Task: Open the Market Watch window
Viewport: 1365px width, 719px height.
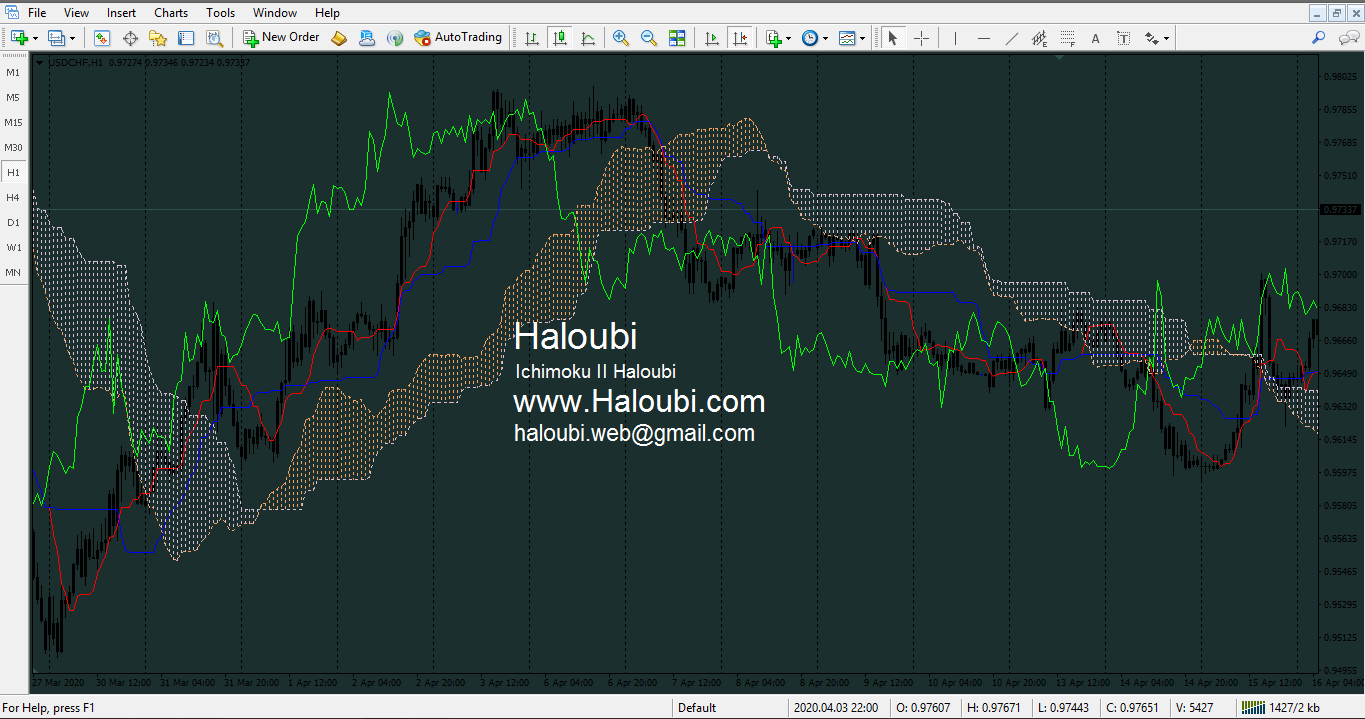Action: tap(102, 38)
